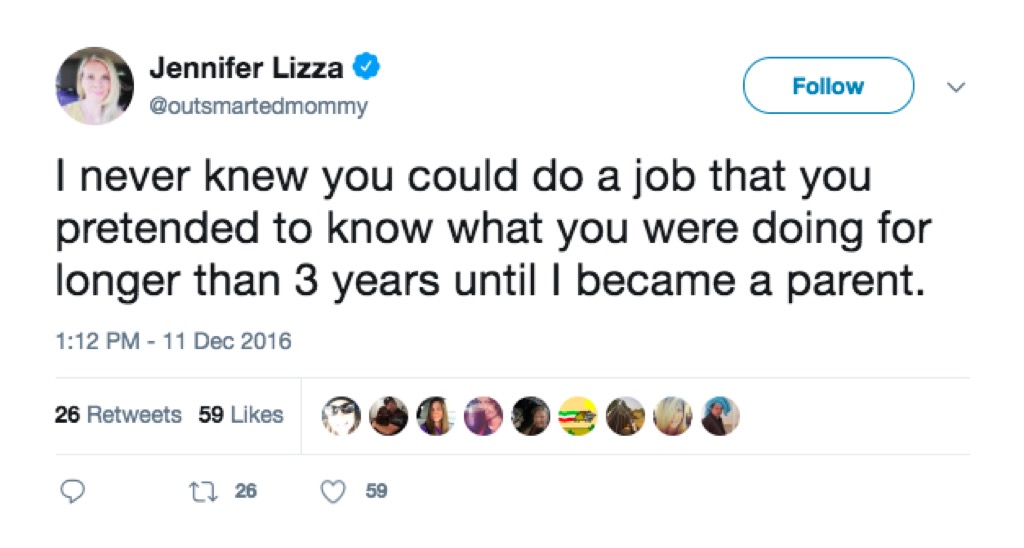1024x548 pixels.
Task: Click the tweet body text
Action: [490, 230]
